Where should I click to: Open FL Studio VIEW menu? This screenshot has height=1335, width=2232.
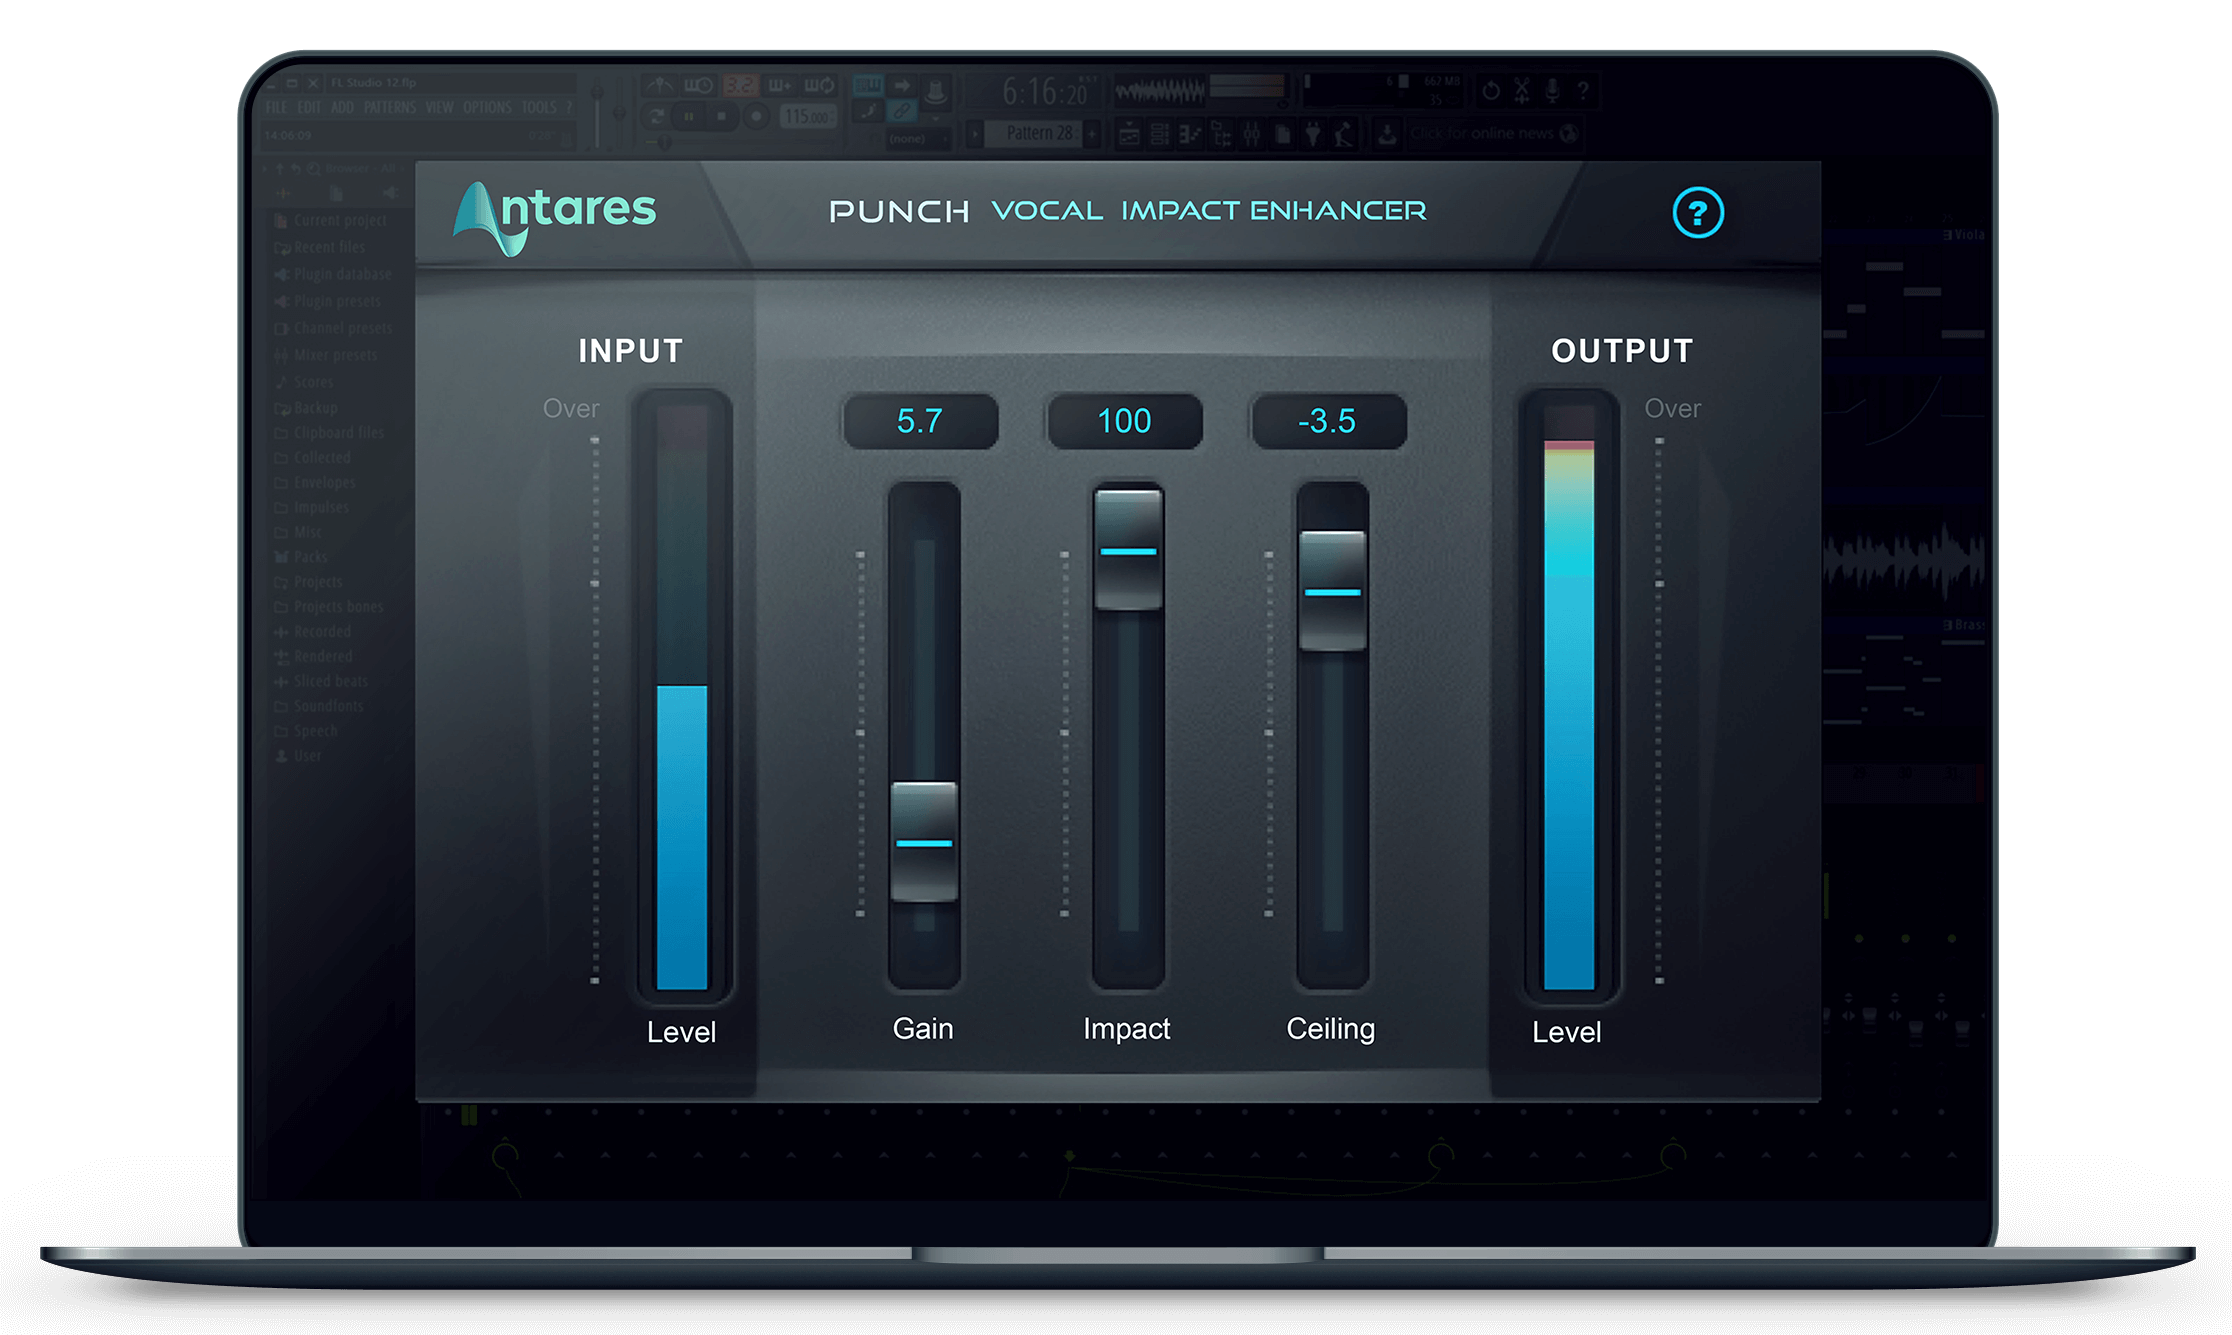pyautogui.click(x=439, y=107)
